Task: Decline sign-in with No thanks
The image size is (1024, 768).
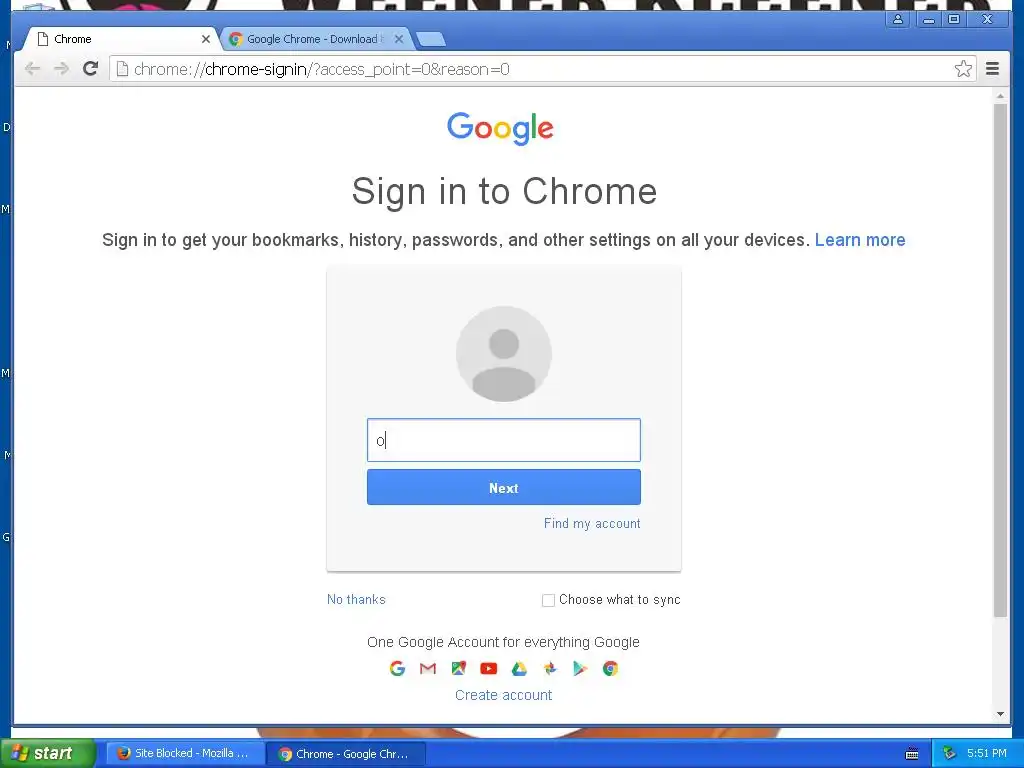Action: pyautogui.click(x=356, y=600)
